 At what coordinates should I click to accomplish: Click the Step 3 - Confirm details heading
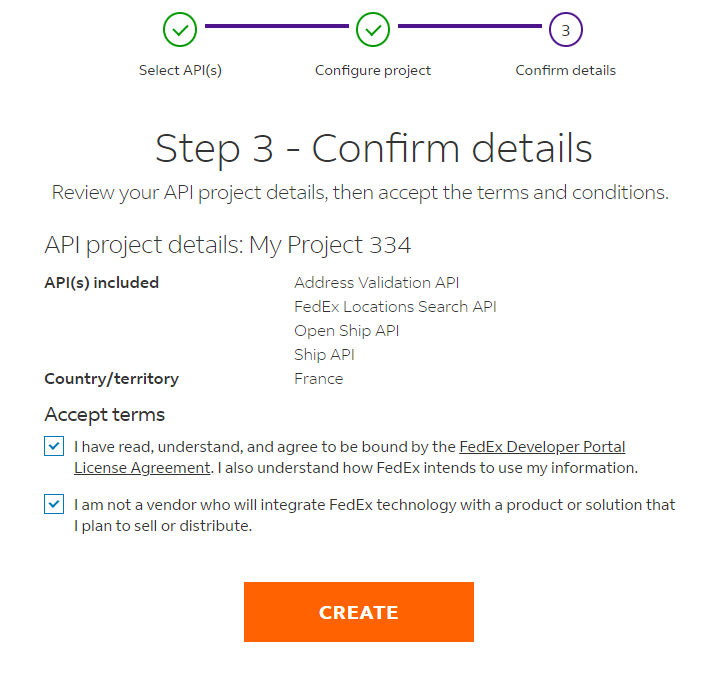pos(373,148)
